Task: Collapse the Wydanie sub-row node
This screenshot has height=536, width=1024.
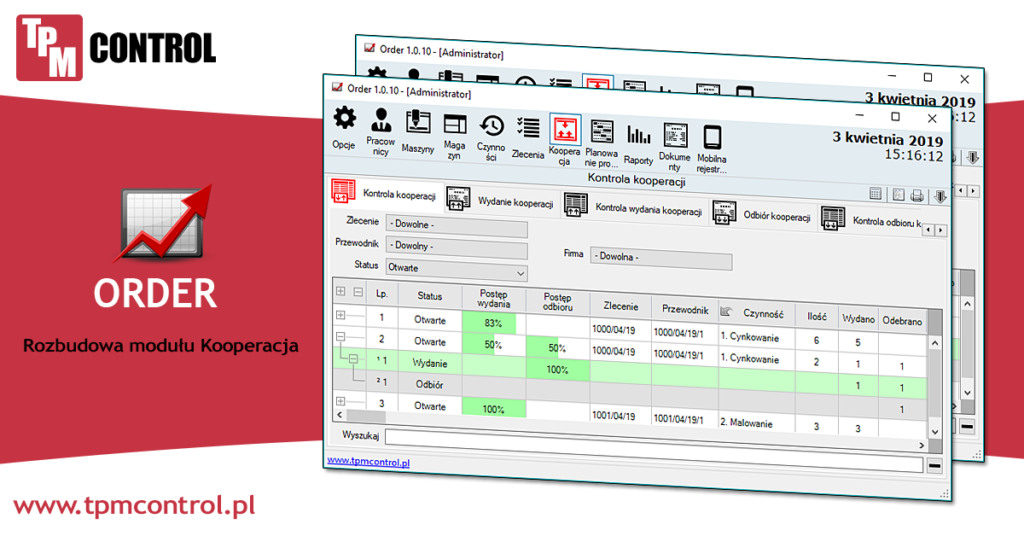Action: [x=353, y=358]
